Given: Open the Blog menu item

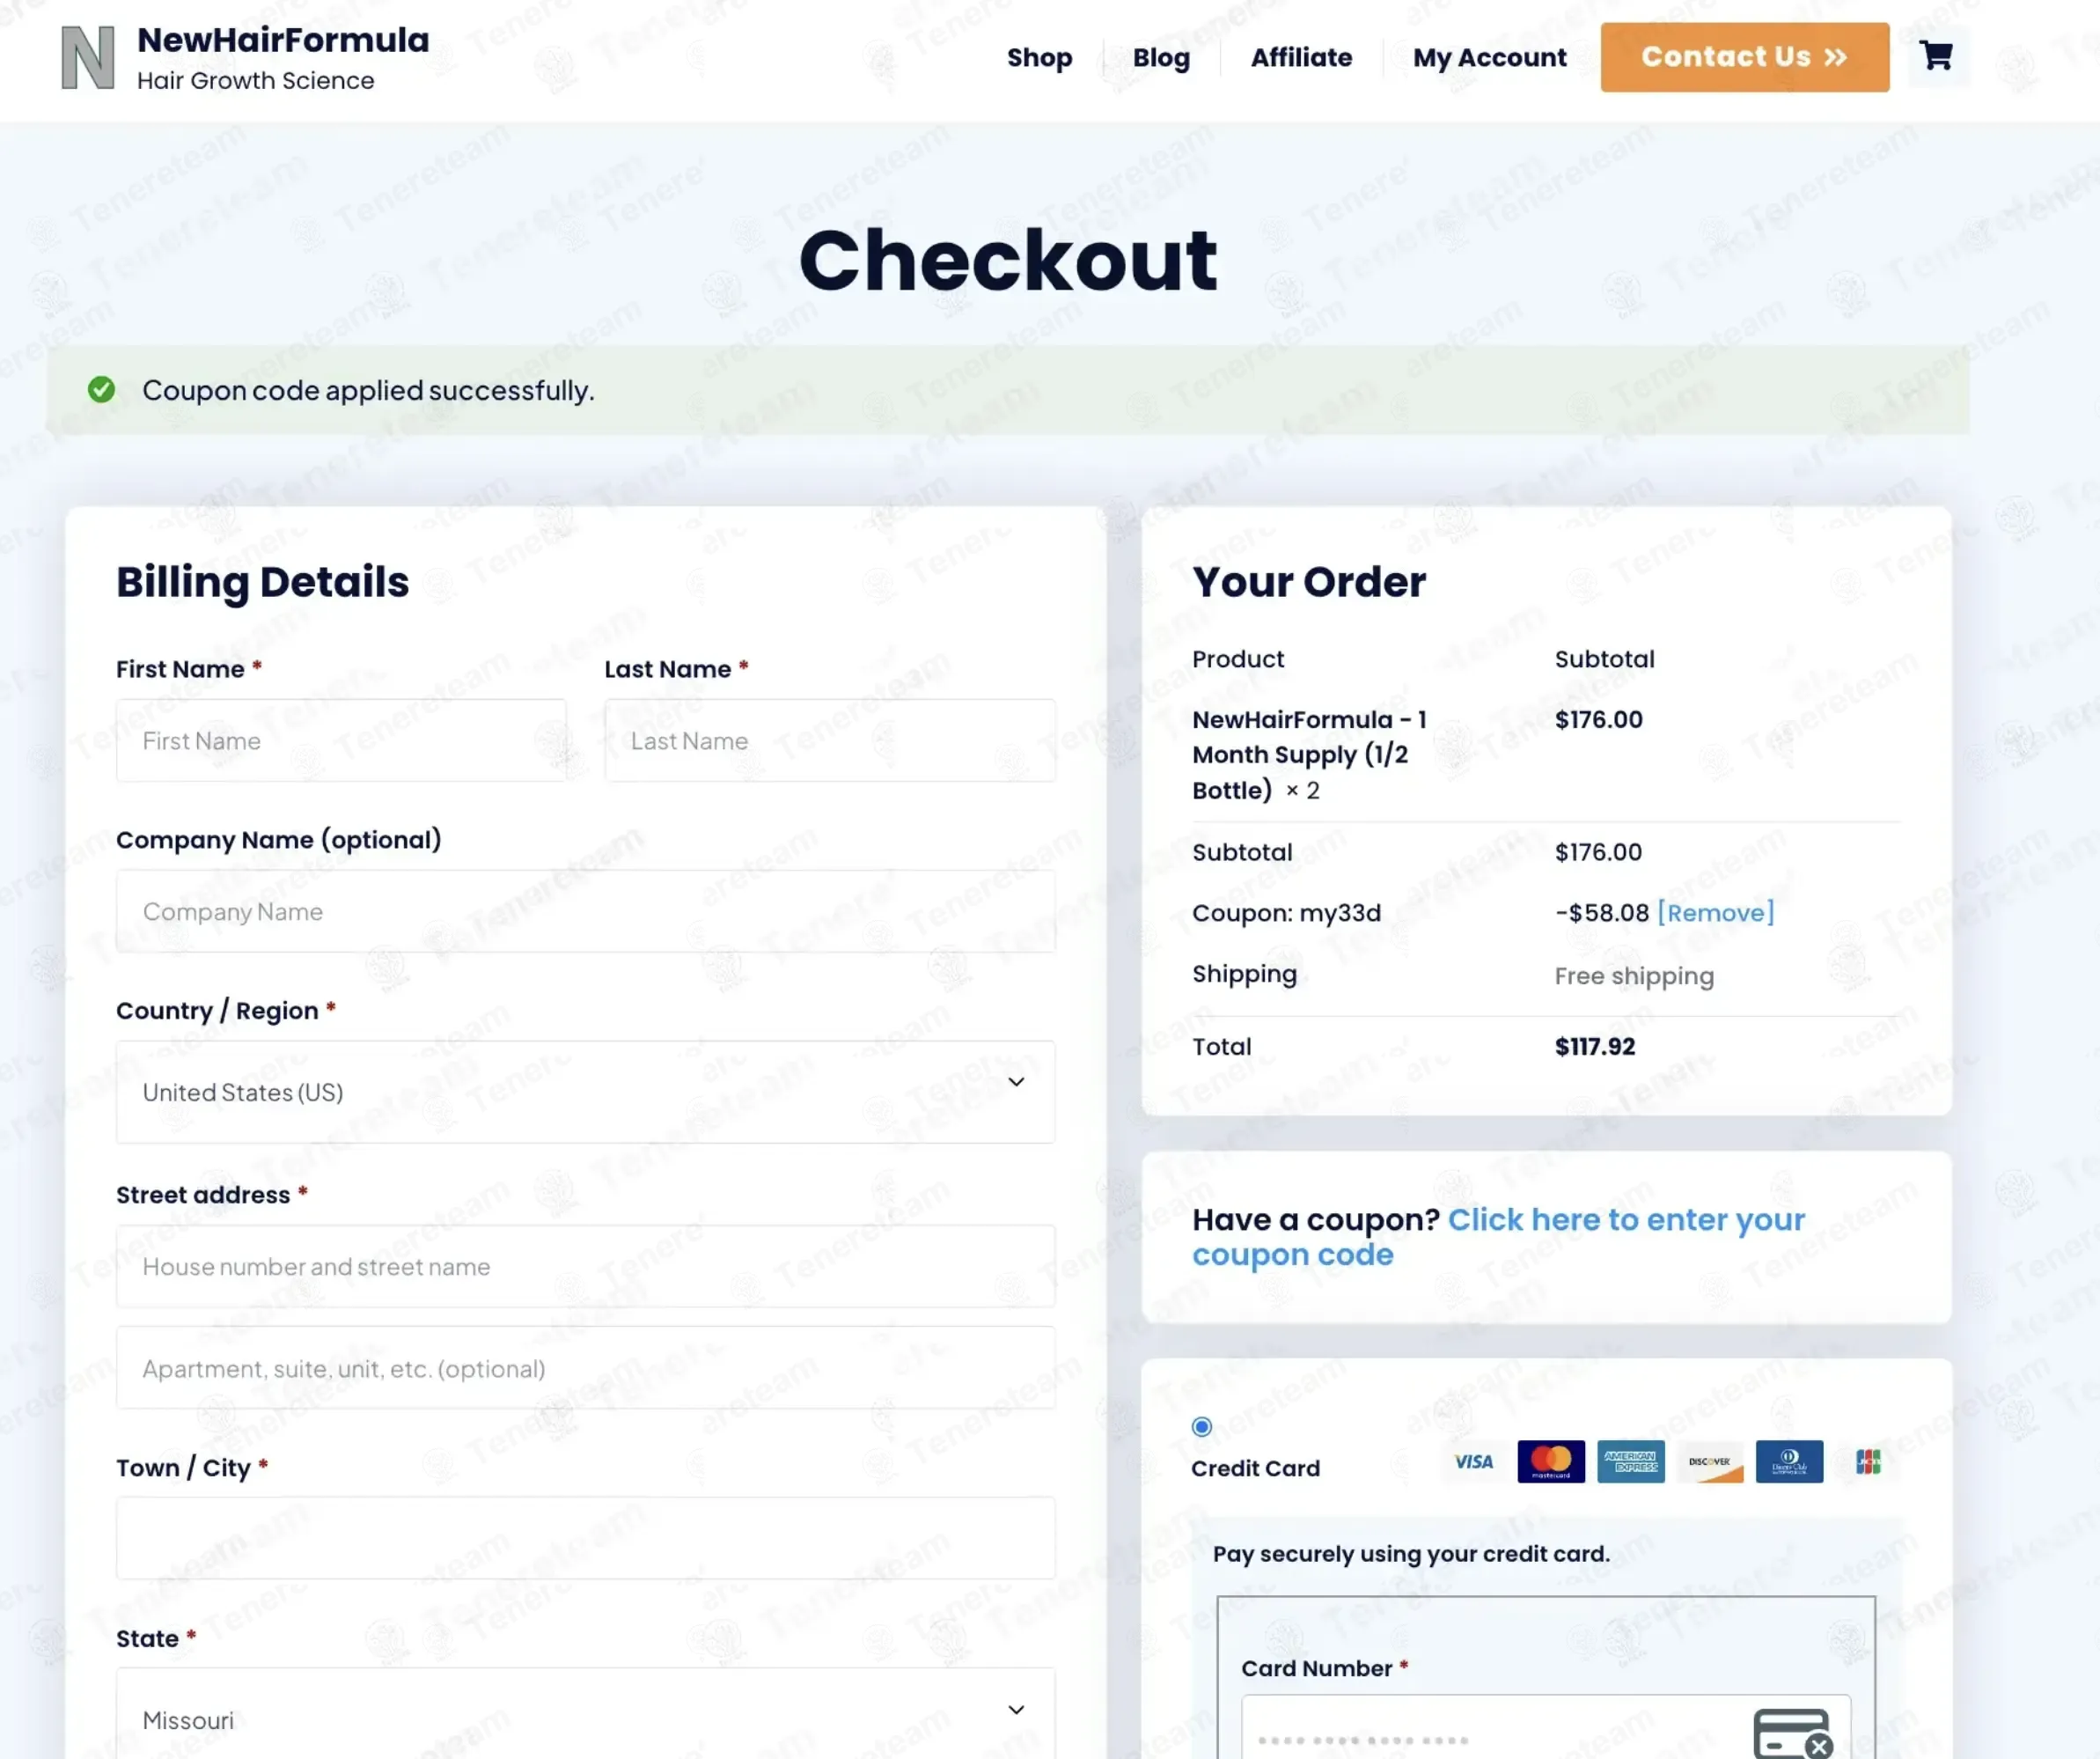Looking at the screenshot, I should pyautogui.click(x=1161, y=58).
